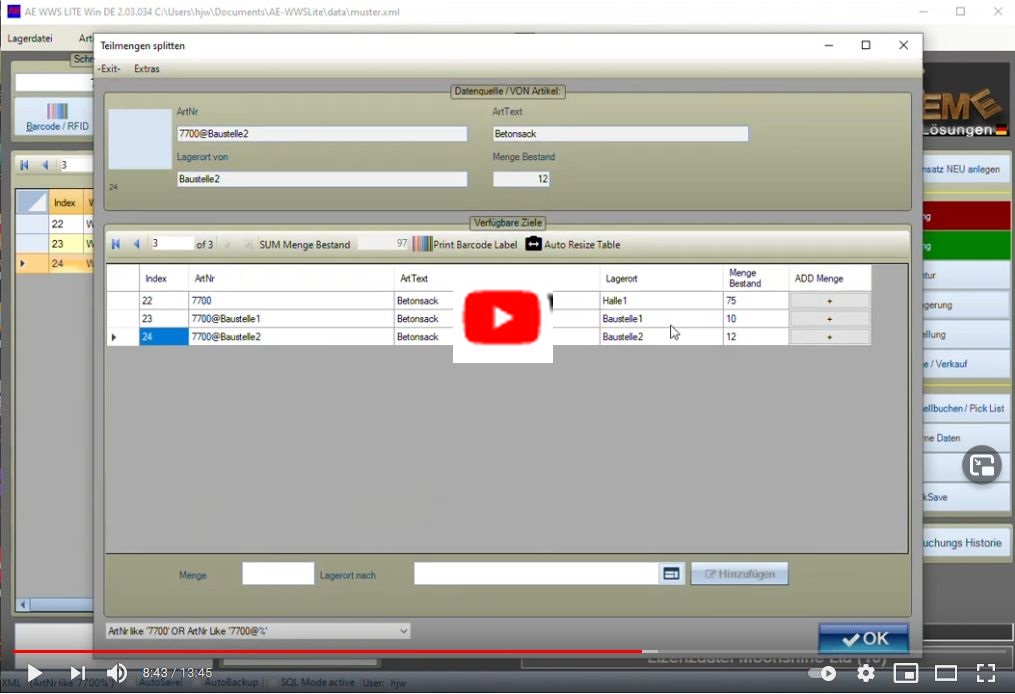Click the Lagerort cell Halle1
Viewport: 1015px width, 694px height.
coord(661,301)
